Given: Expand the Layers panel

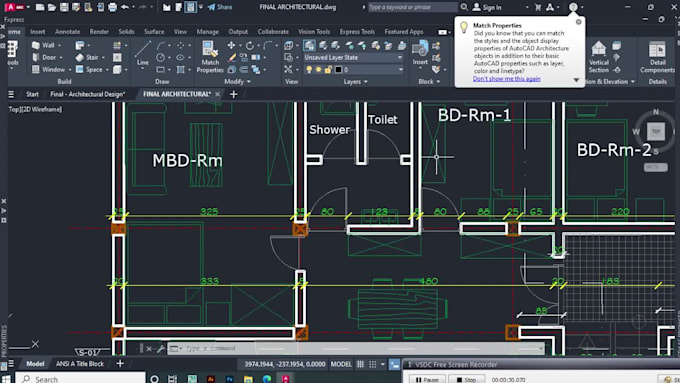Looking at the screenshot, I should [x=356, y=82].
